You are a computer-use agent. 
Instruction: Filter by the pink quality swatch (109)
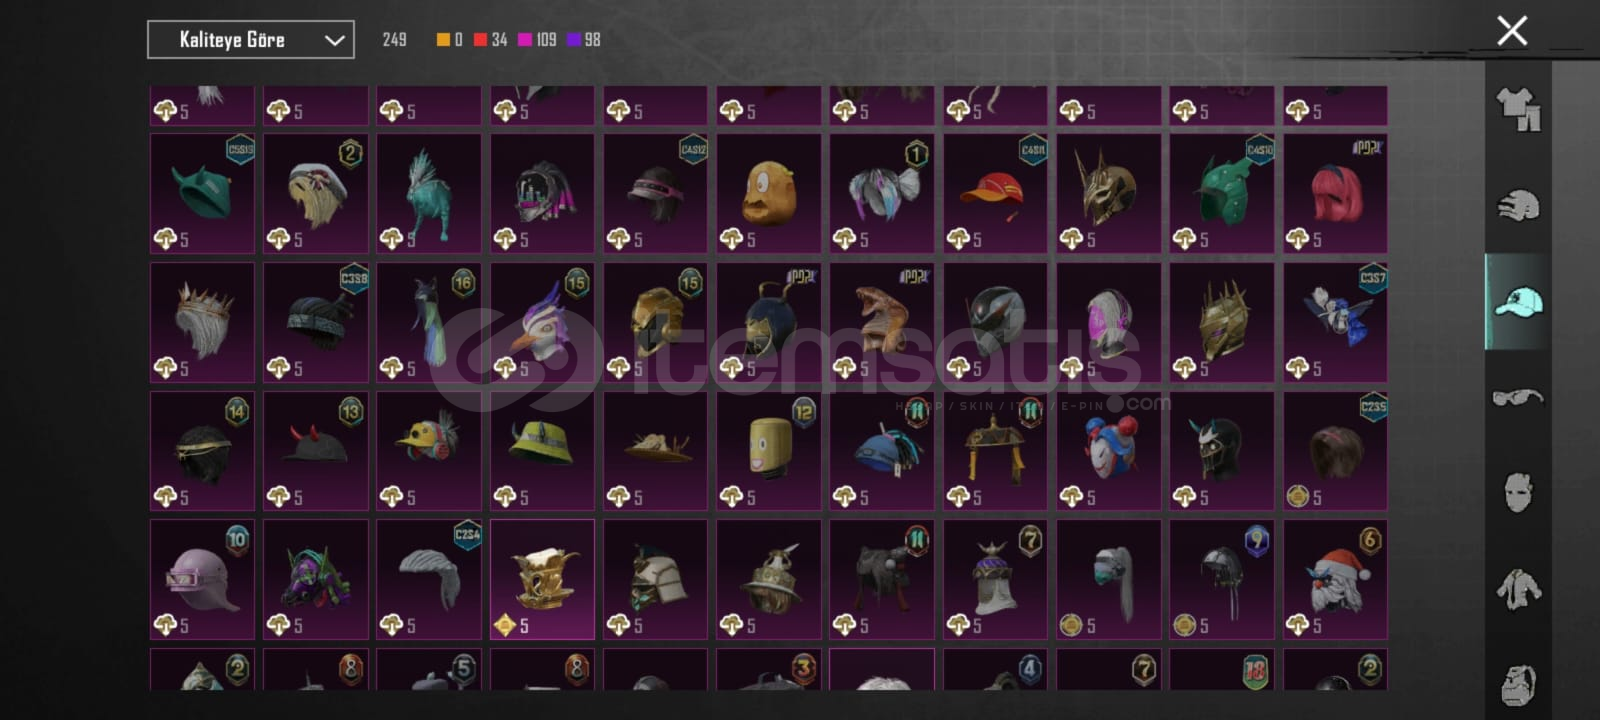click(524, 40)
